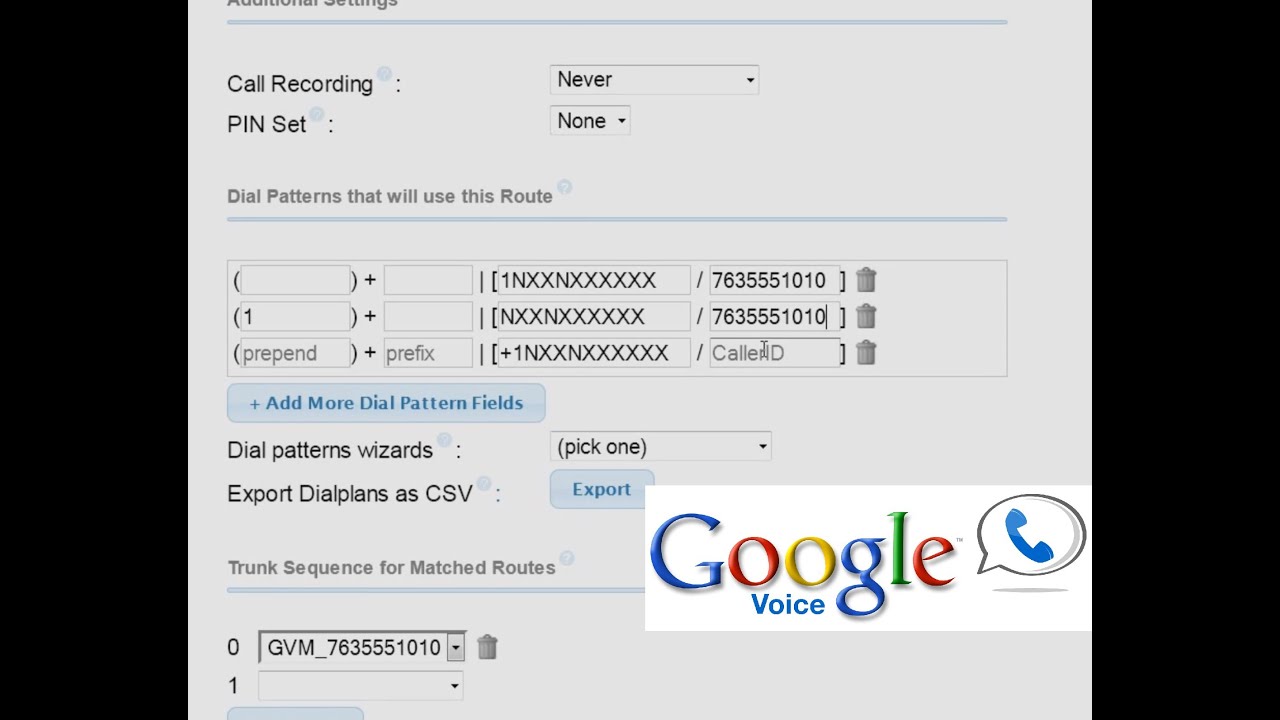Open the PIN Set dropdown showing None

point(590,121)
